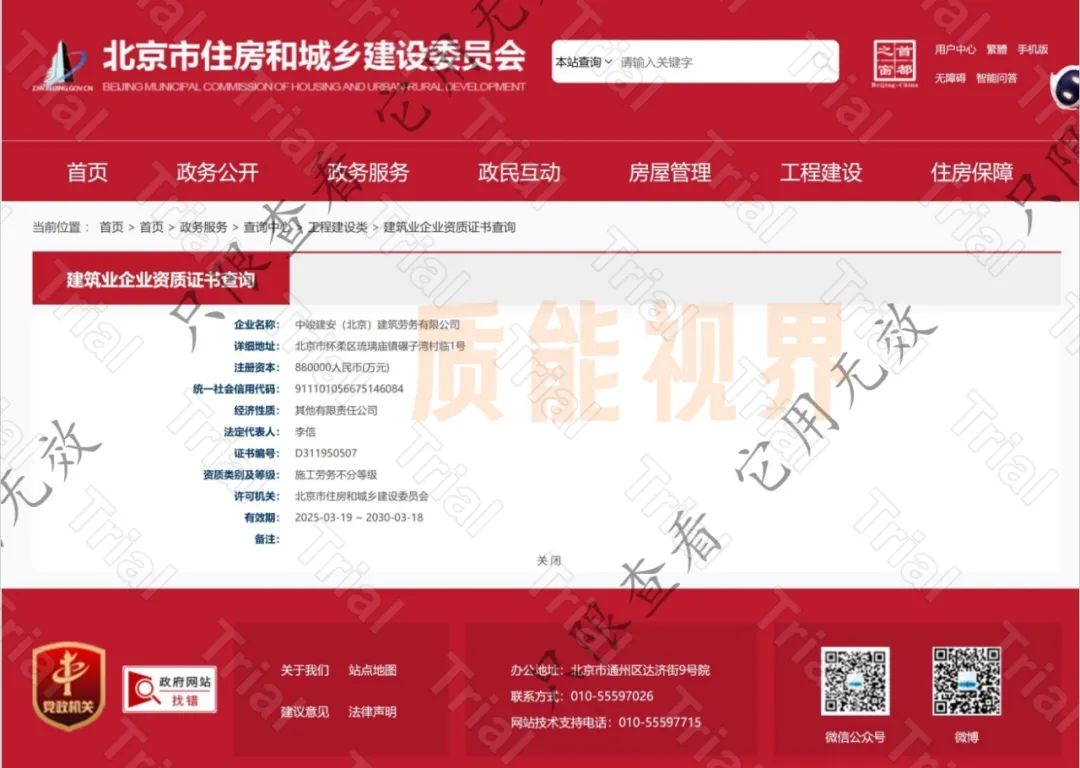Open the 政府网站找错 icon
This screenshot has width=1080, height=768.
click(x=169, y=689)
